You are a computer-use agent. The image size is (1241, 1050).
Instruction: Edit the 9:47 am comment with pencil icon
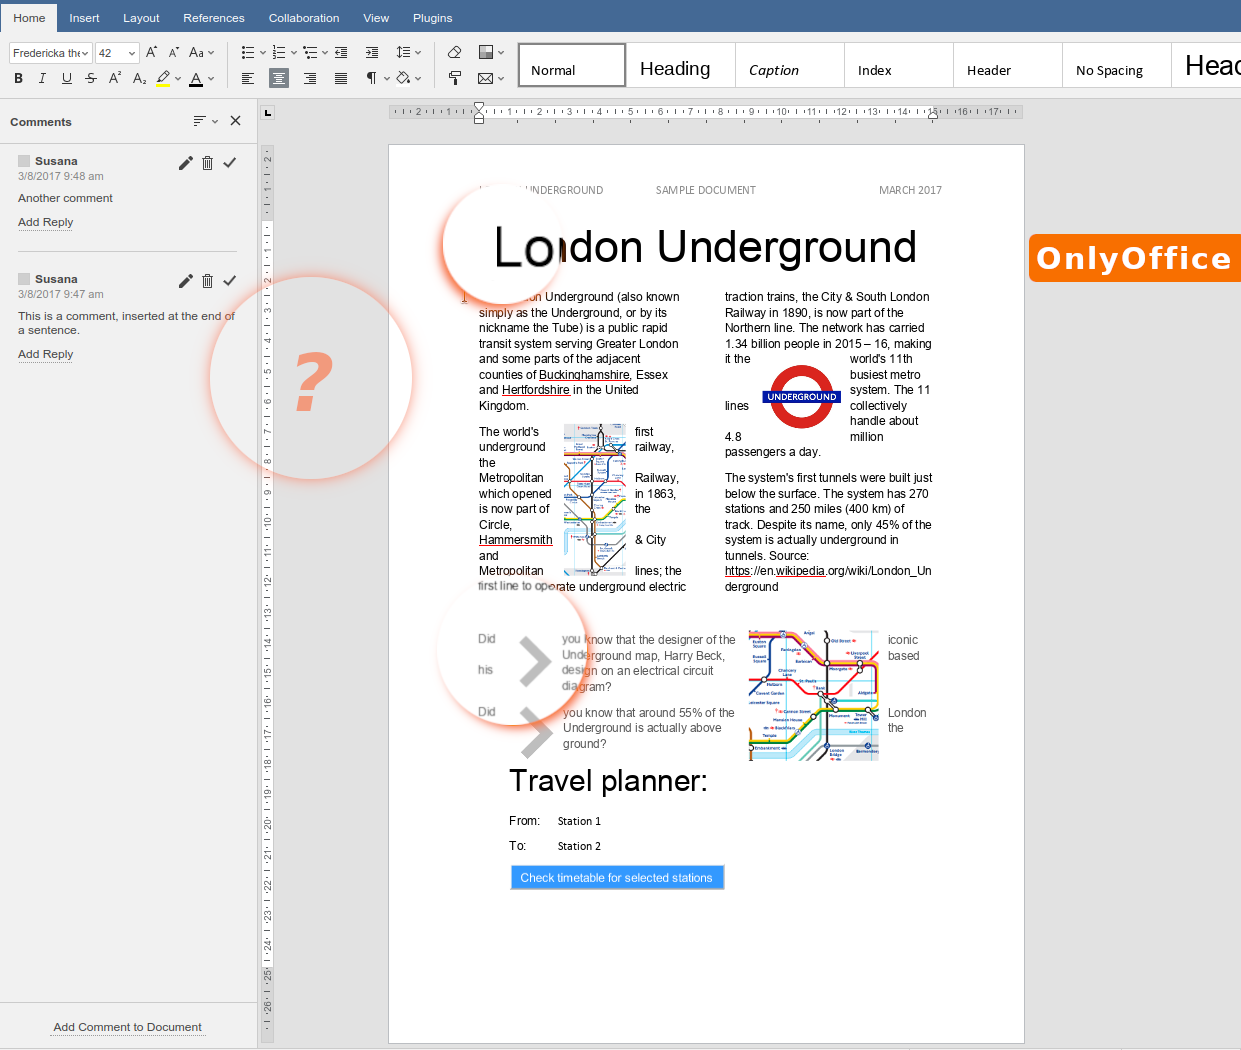click(x=186, y=281)
